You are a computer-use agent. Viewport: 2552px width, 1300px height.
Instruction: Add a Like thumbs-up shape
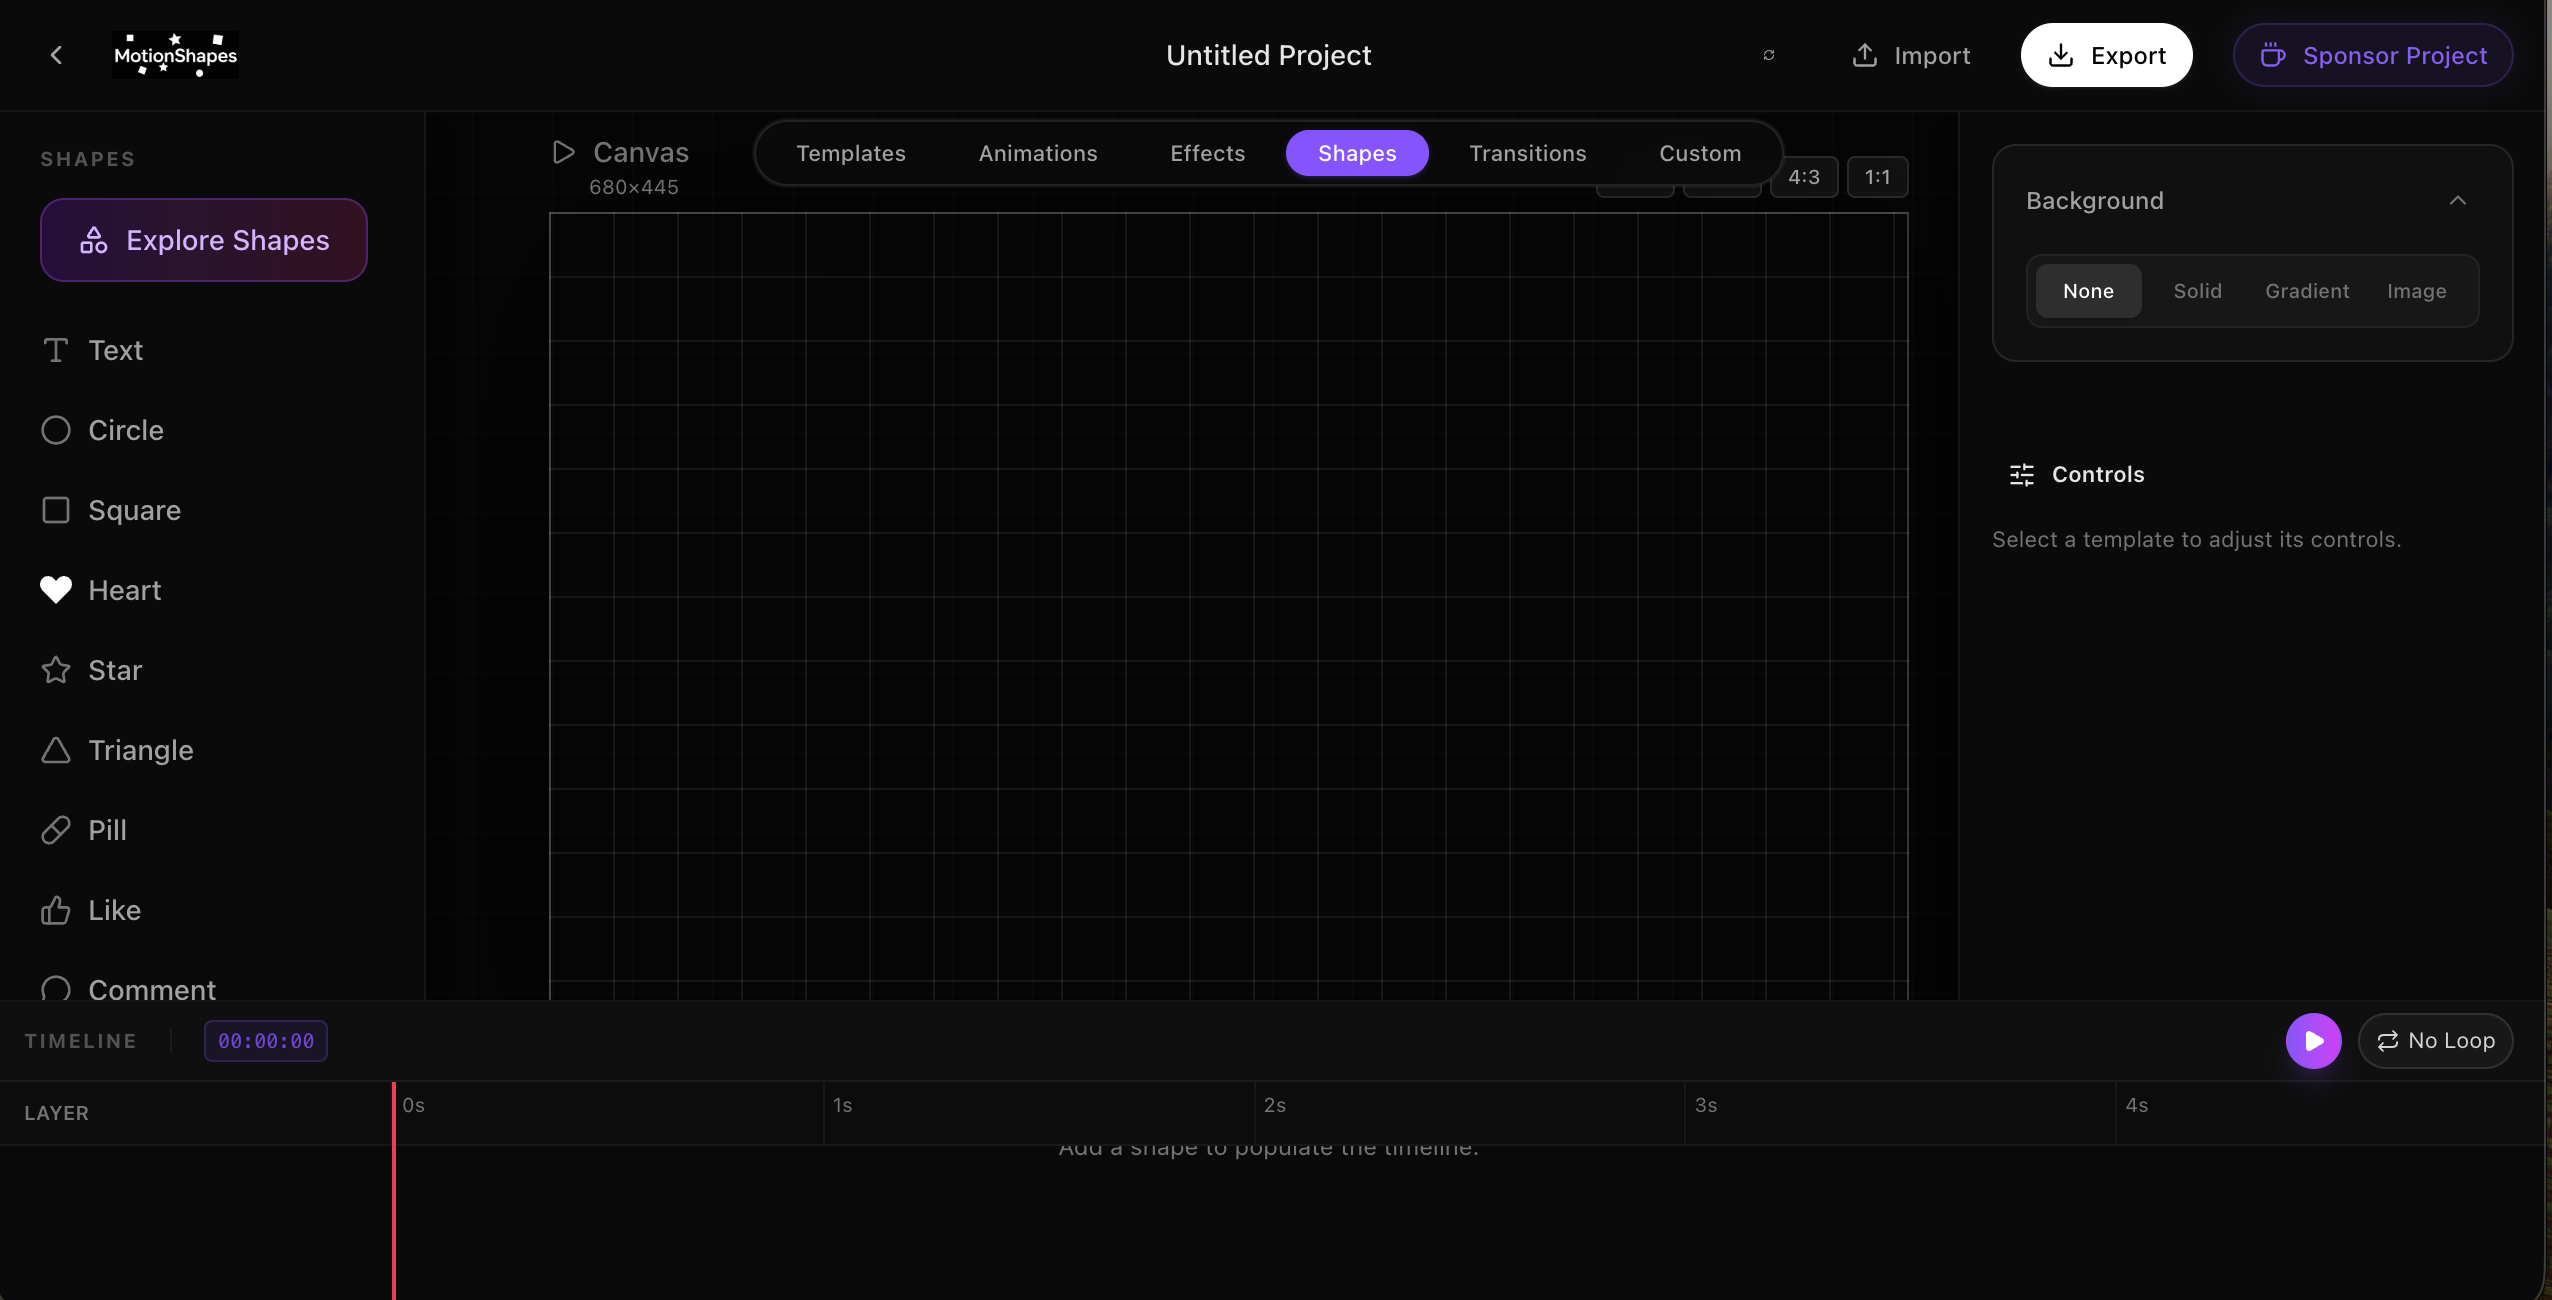(x=113, y=910)
